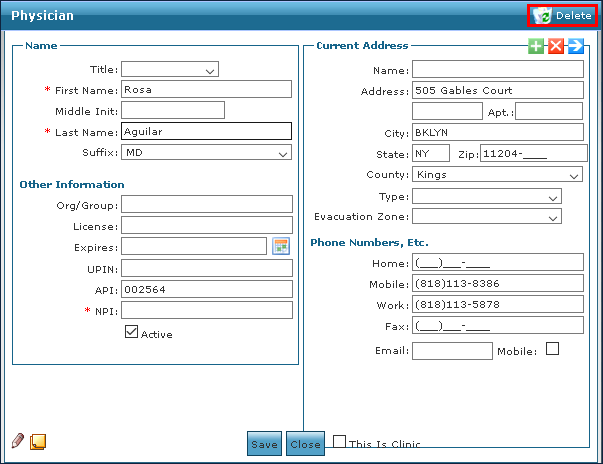Open the Expires date calendar picker
The image size is (603, 464).
pyautogui.click(x=281, y=247)
